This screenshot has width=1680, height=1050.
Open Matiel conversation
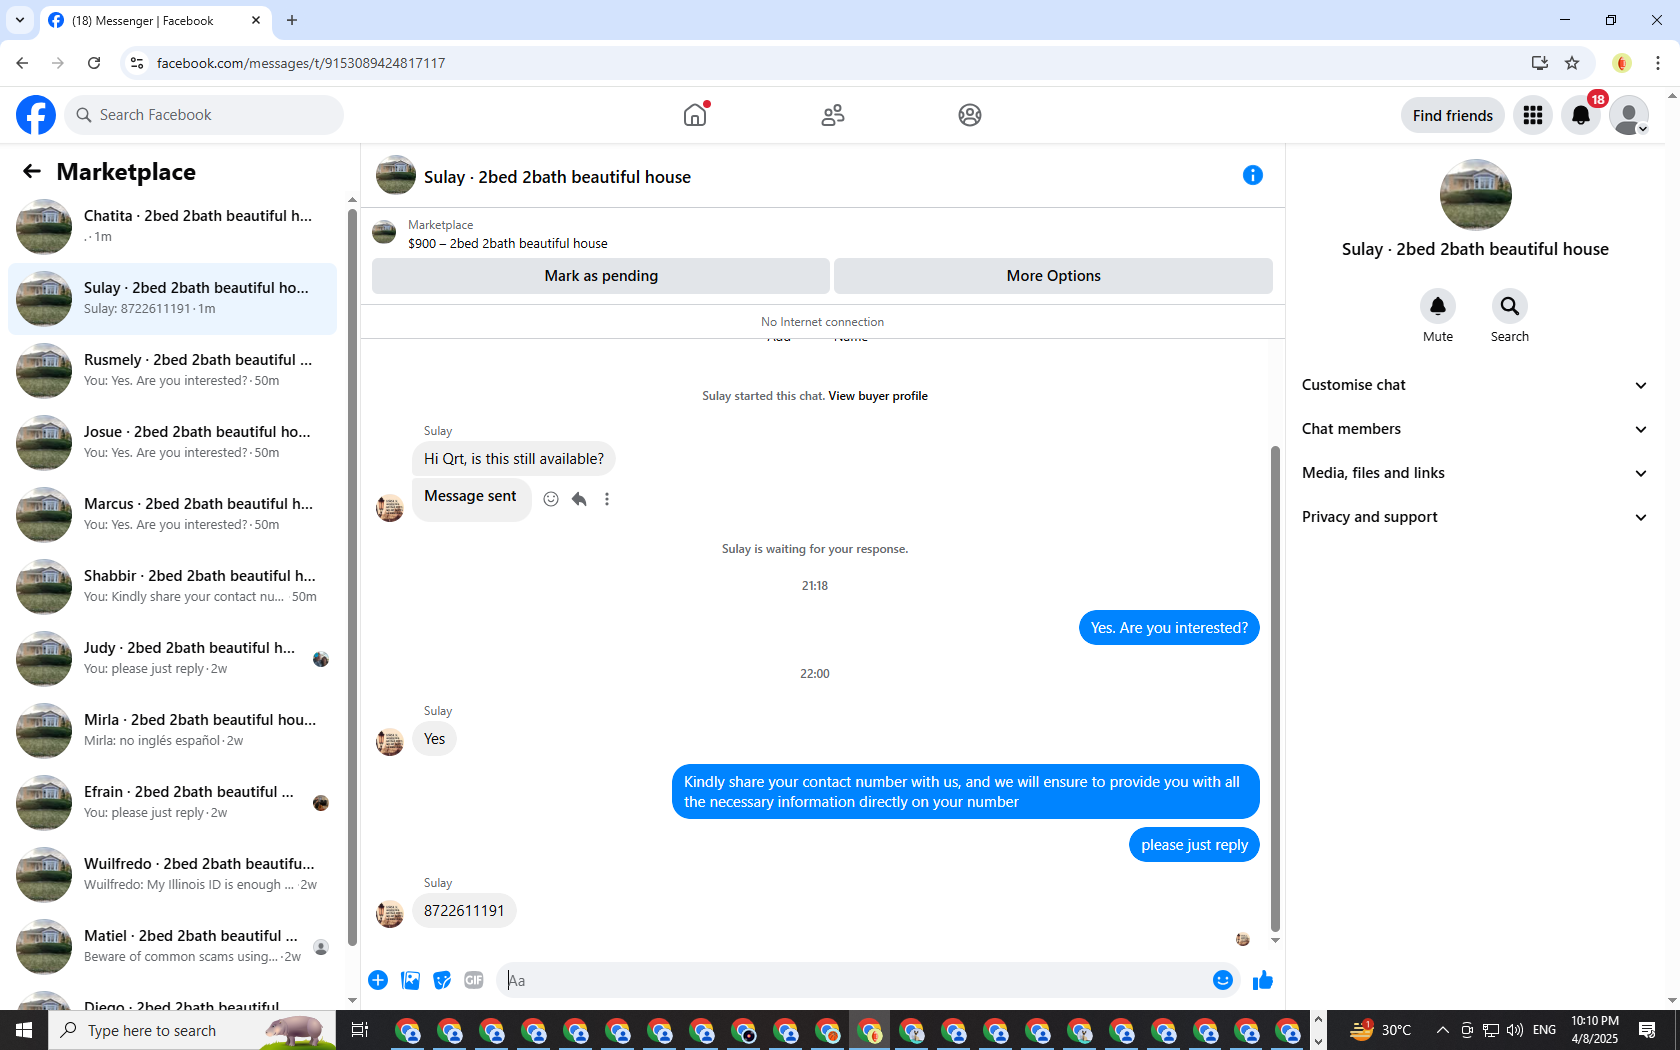click(172, 947)
